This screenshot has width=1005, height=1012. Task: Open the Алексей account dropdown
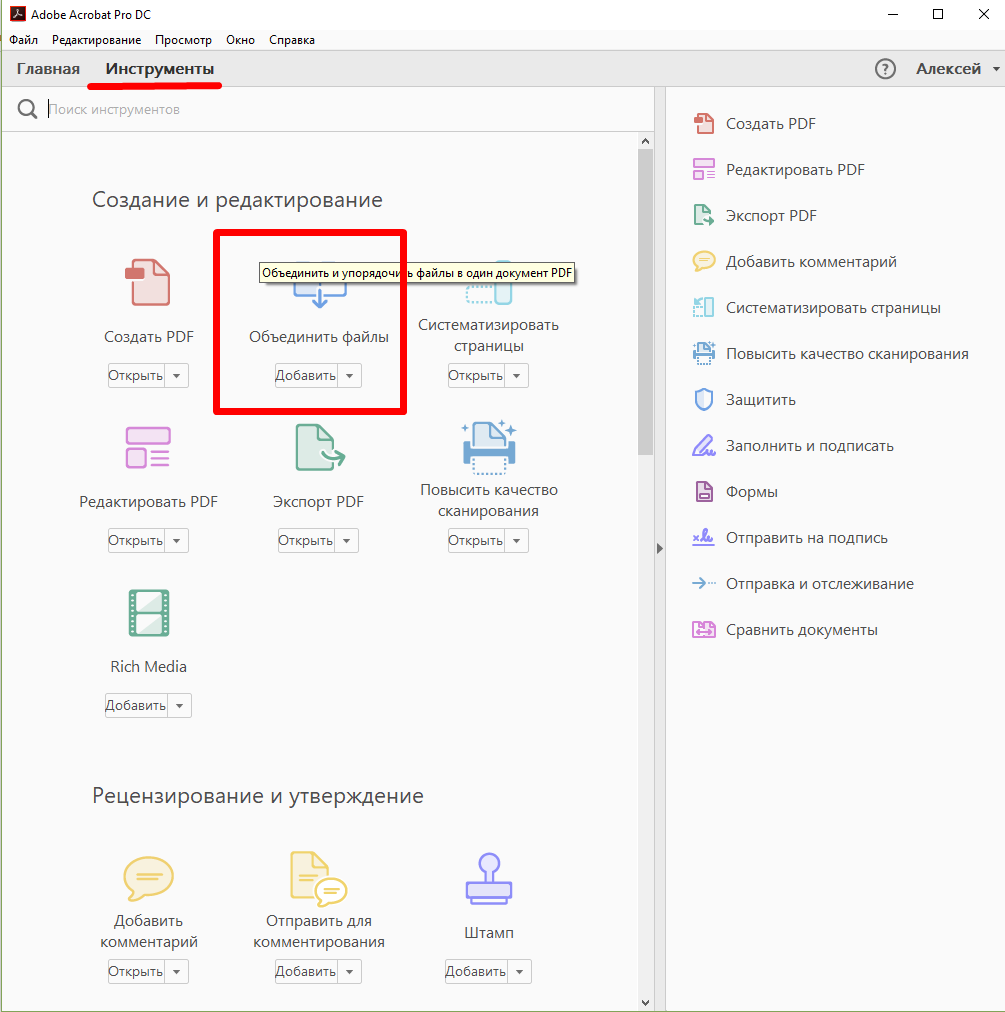click(x=957, y=68)
